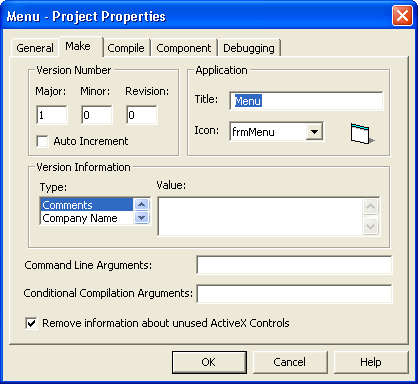Switch to the General tab
Screen dimensions: 418x384
35,48
